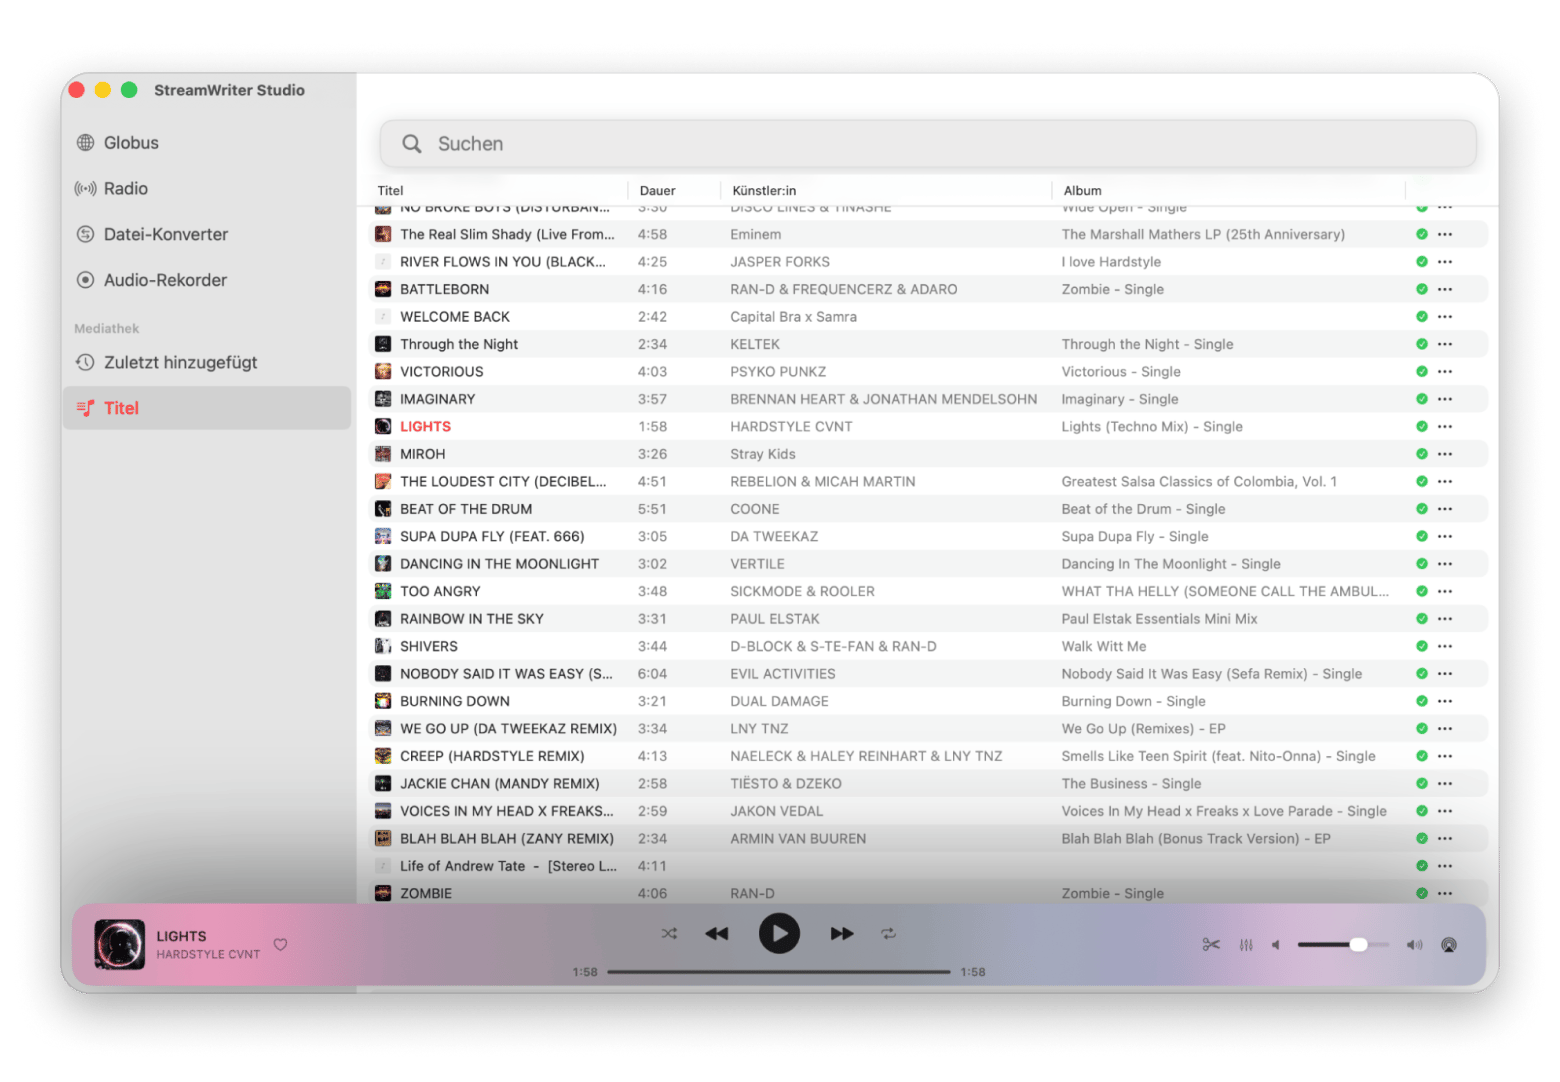Skip to the previous track
The height and width of the screenshot is (1082, 1560).
click(717, 934)
